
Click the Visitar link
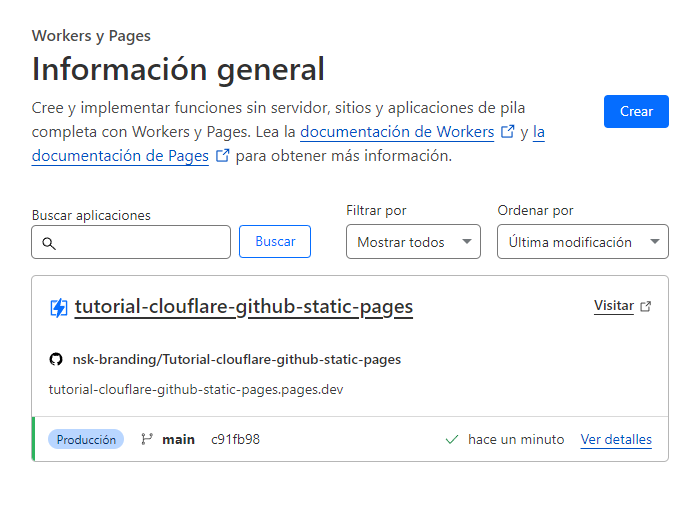[x=614, y=305]
